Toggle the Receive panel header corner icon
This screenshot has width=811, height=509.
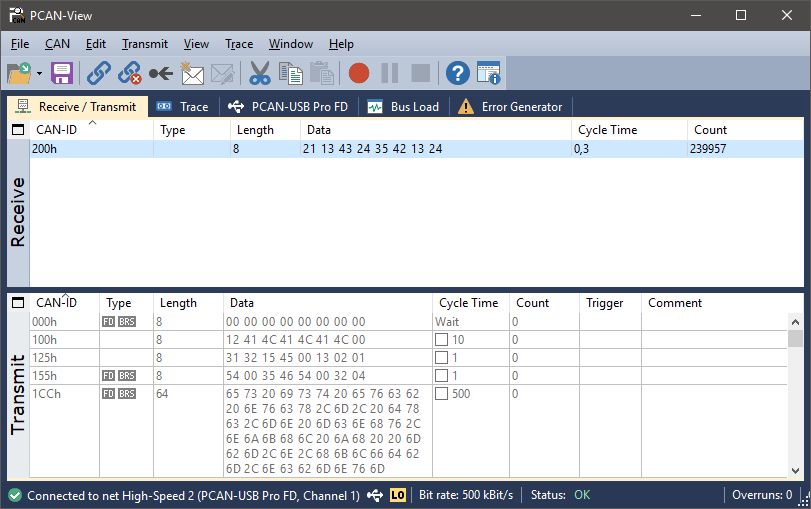pyautogui.click(x=17, y=130)
